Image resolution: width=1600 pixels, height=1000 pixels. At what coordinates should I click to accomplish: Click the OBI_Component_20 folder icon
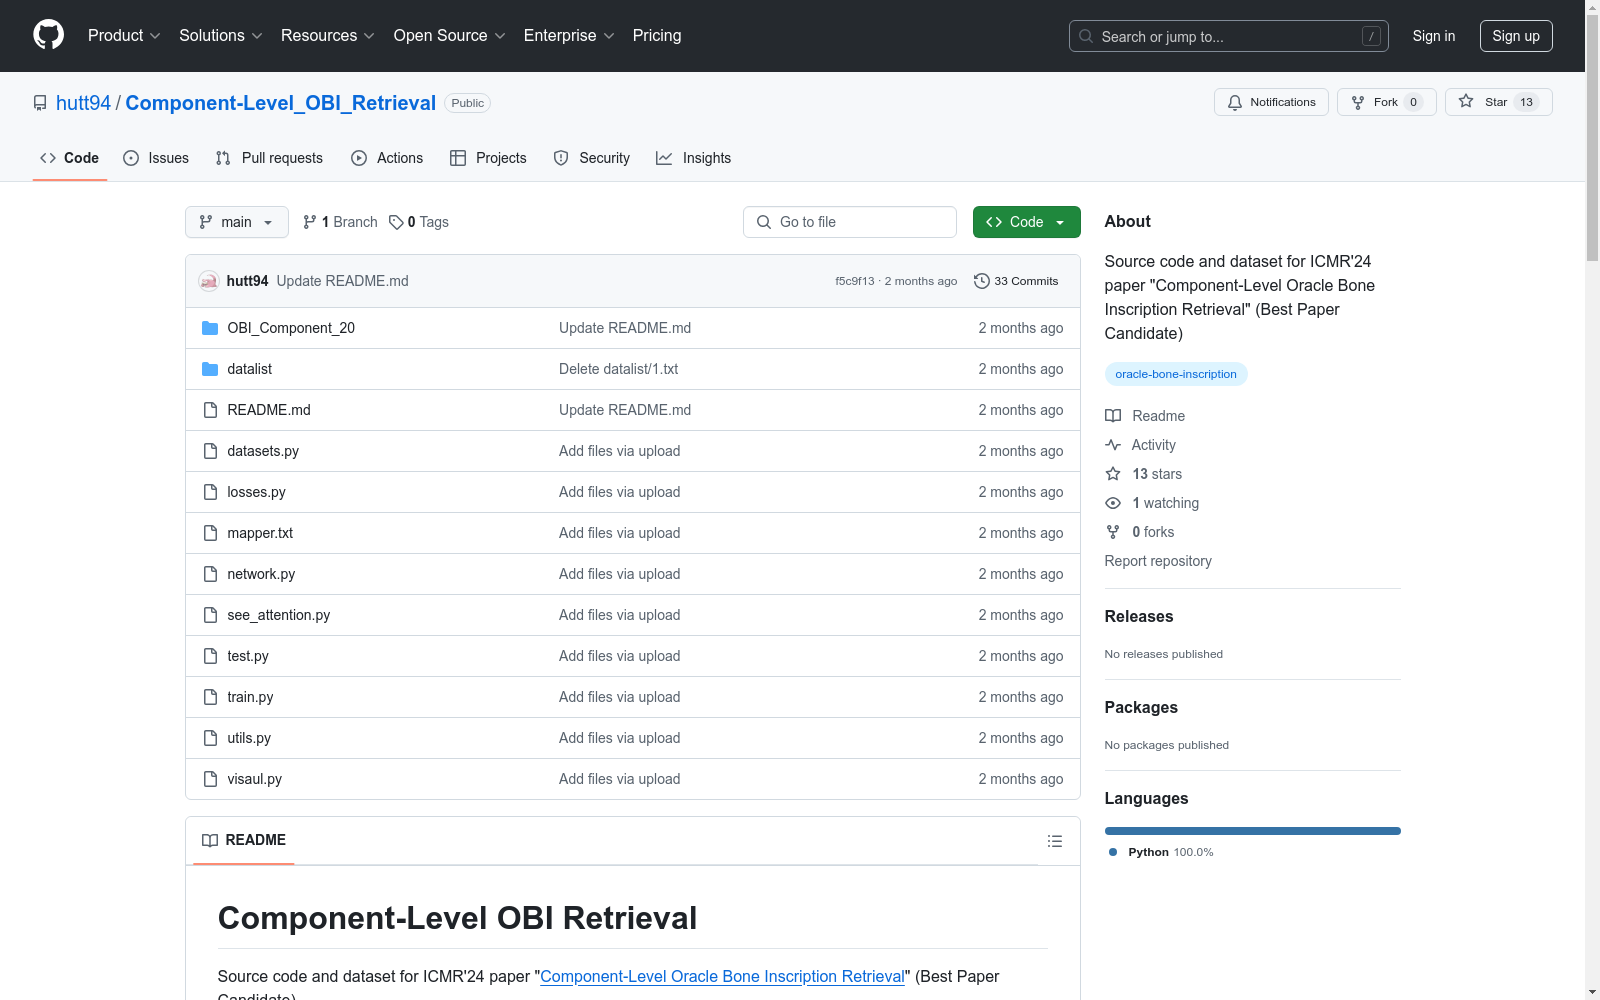point(210,328)
